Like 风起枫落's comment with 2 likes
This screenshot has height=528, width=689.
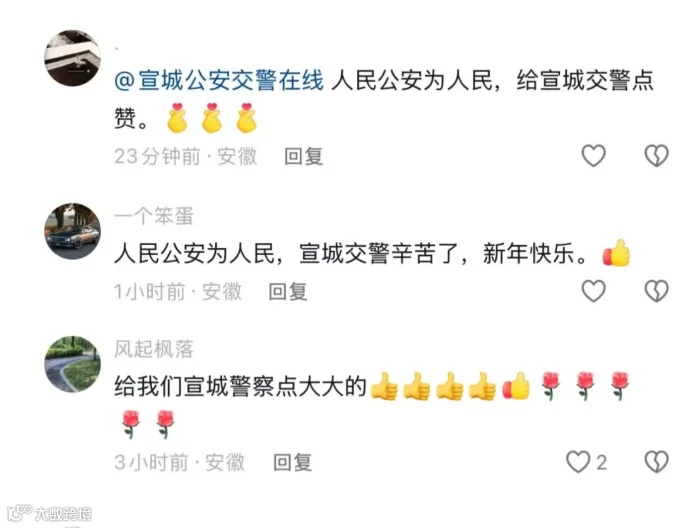(x=578, y=462)
